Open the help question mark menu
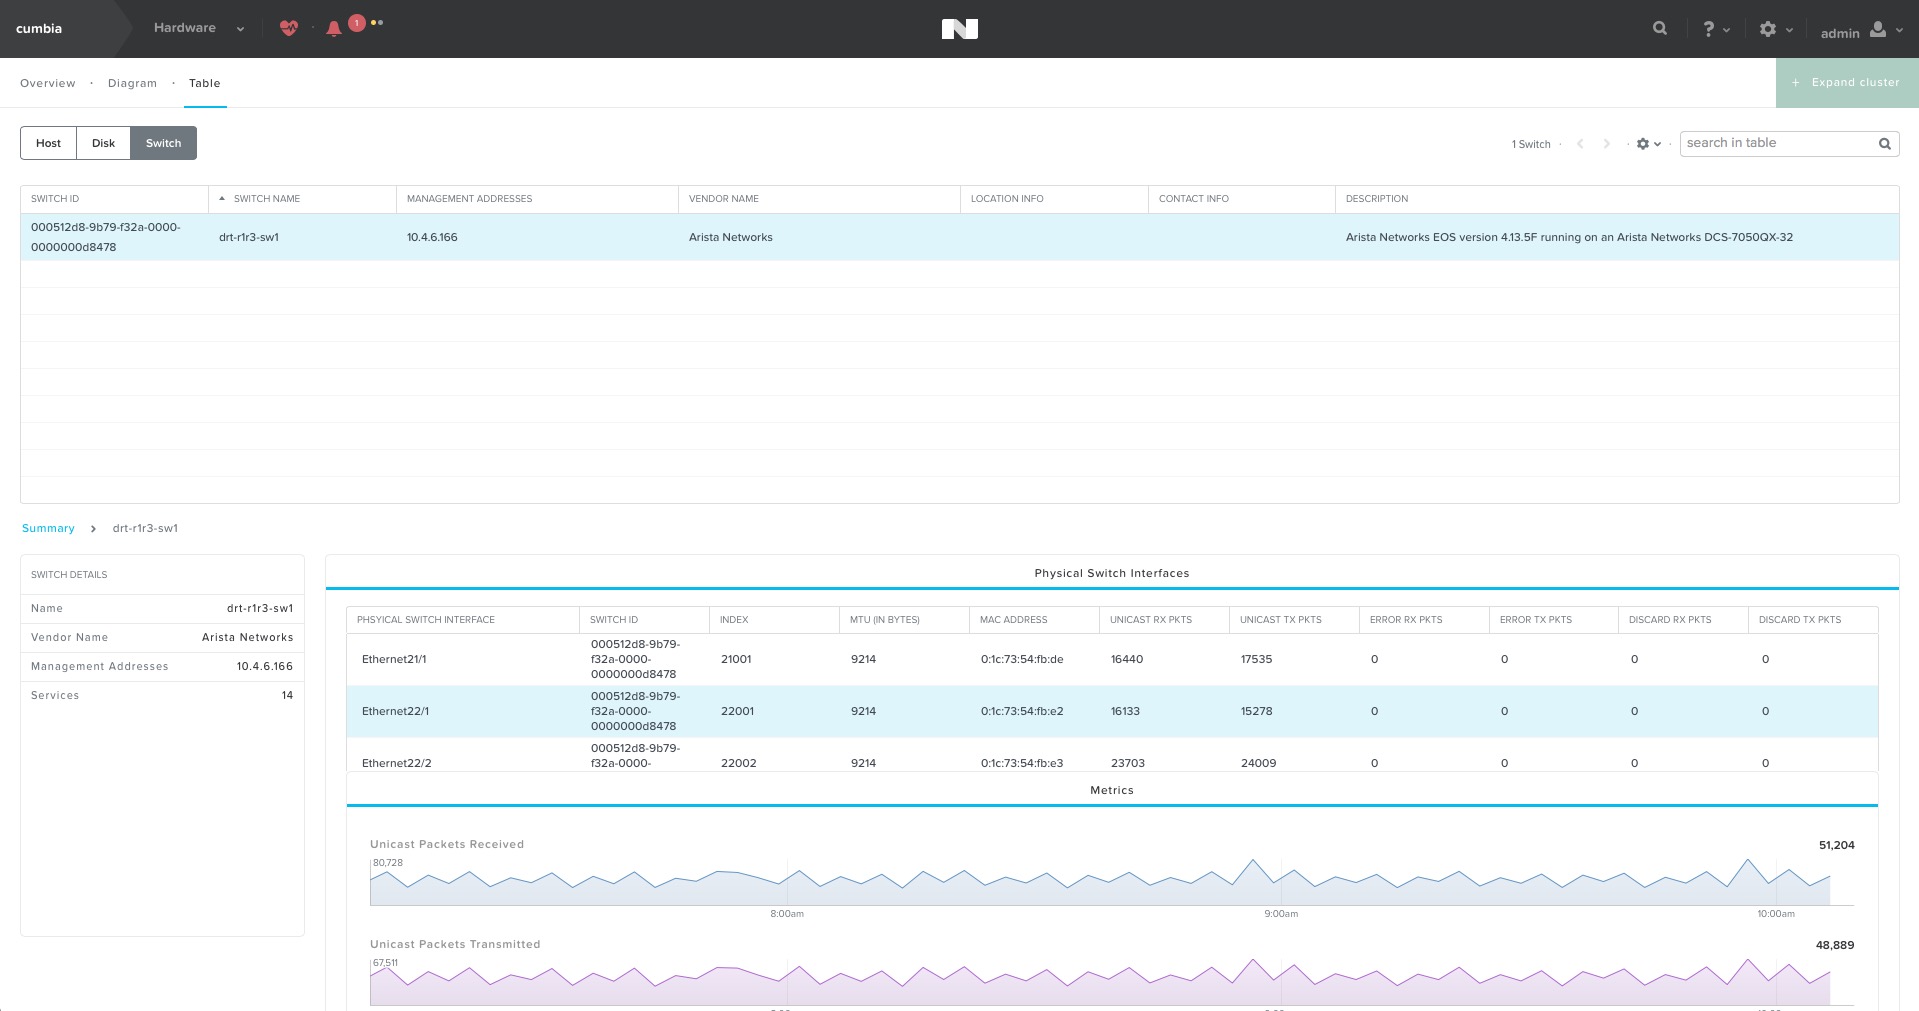This screenshot has width=1919, height=1011. [1716, 29]
